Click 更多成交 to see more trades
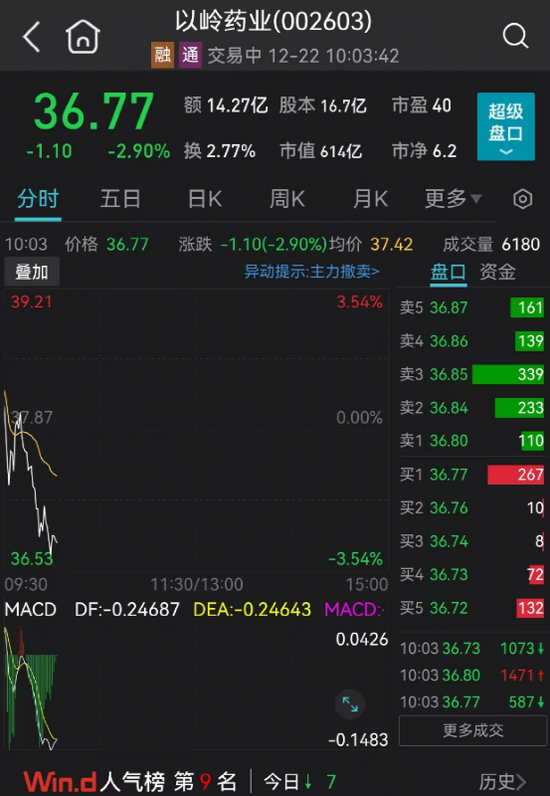 click(x=473, y=731)
